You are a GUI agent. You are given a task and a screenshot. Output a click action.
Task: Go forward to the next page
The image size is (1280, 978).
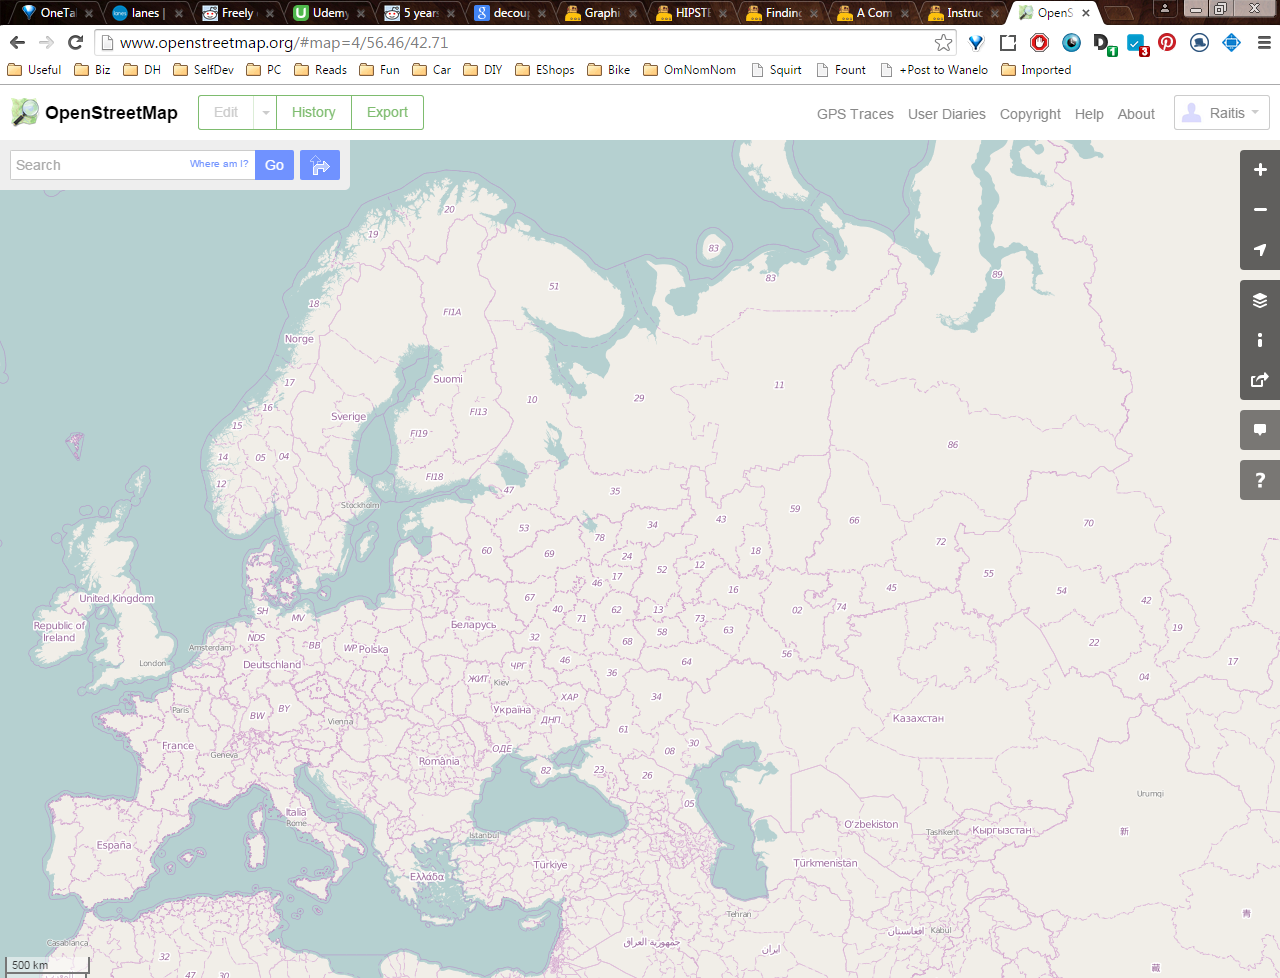pos(46,42)
